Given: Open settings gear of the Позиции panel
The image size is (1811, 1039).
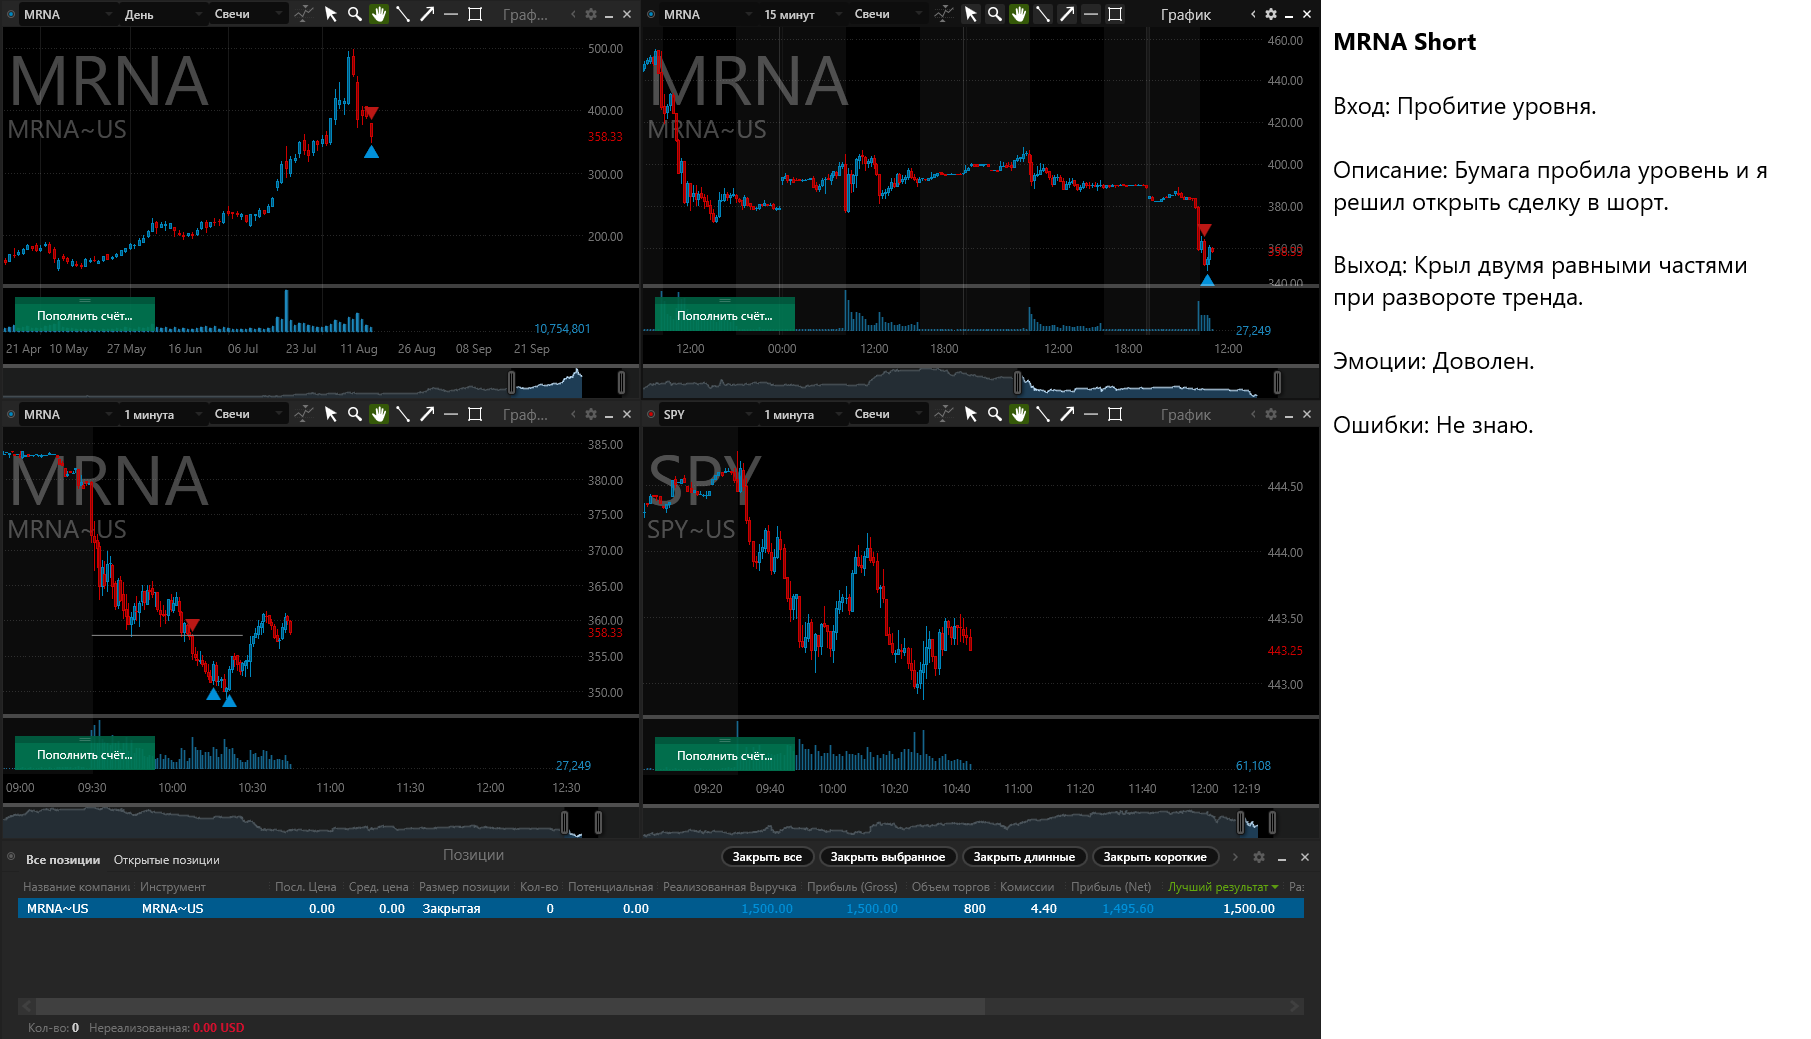Looking at the screenshot, I should coord(1259,857).
